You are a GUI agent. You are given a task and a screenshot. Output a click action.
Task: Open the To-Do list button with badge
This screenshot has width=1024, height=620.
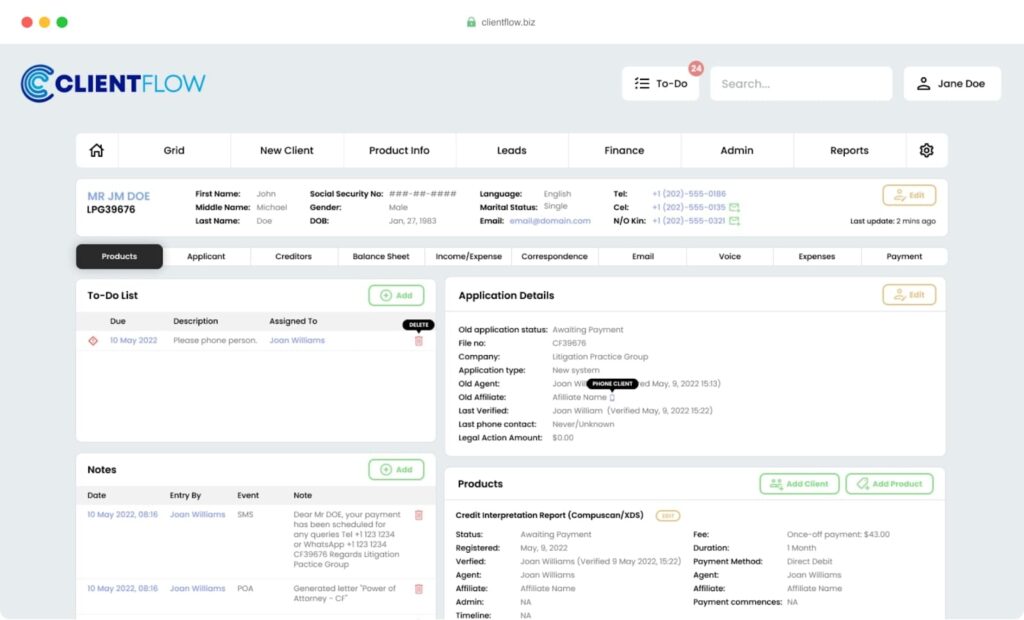(660, 84)
